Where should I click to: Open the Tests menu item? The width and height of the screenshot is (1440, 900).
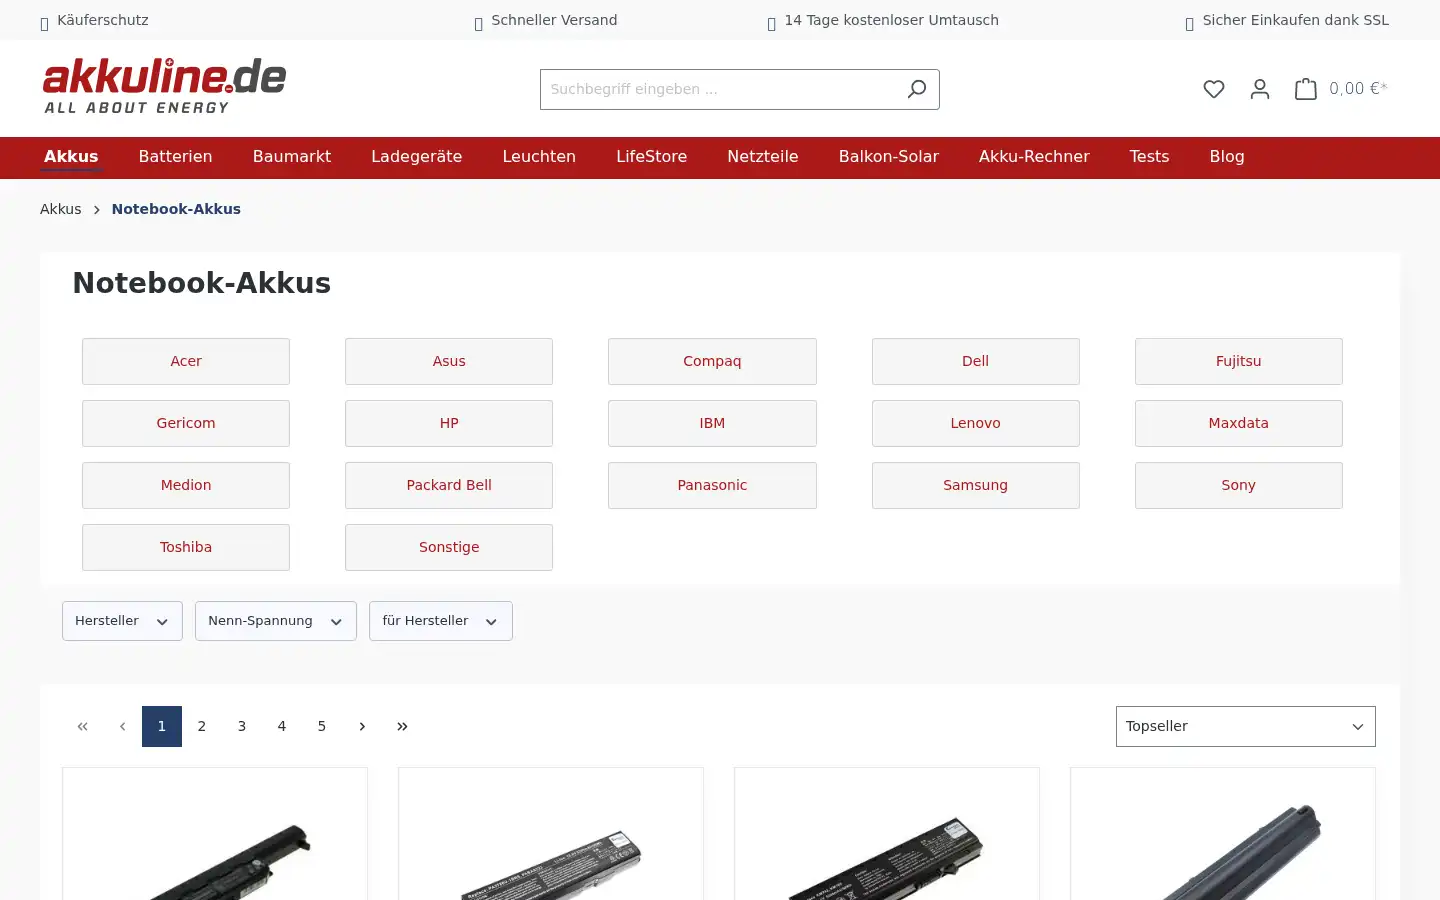1149,157
